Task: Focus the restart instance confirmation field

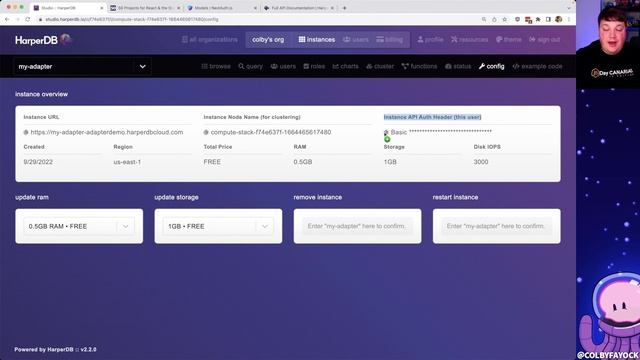Action: [x=497, y=226]
